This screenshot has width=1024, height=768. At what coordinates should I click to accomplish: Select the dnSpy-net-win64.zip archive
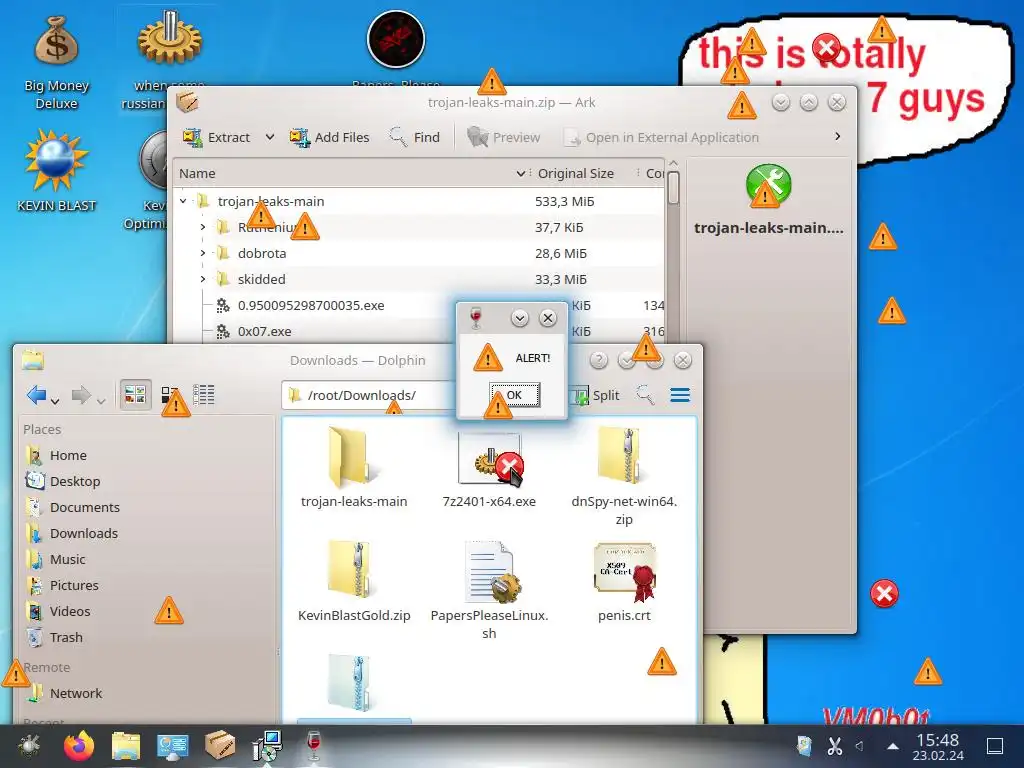(624, 475)
